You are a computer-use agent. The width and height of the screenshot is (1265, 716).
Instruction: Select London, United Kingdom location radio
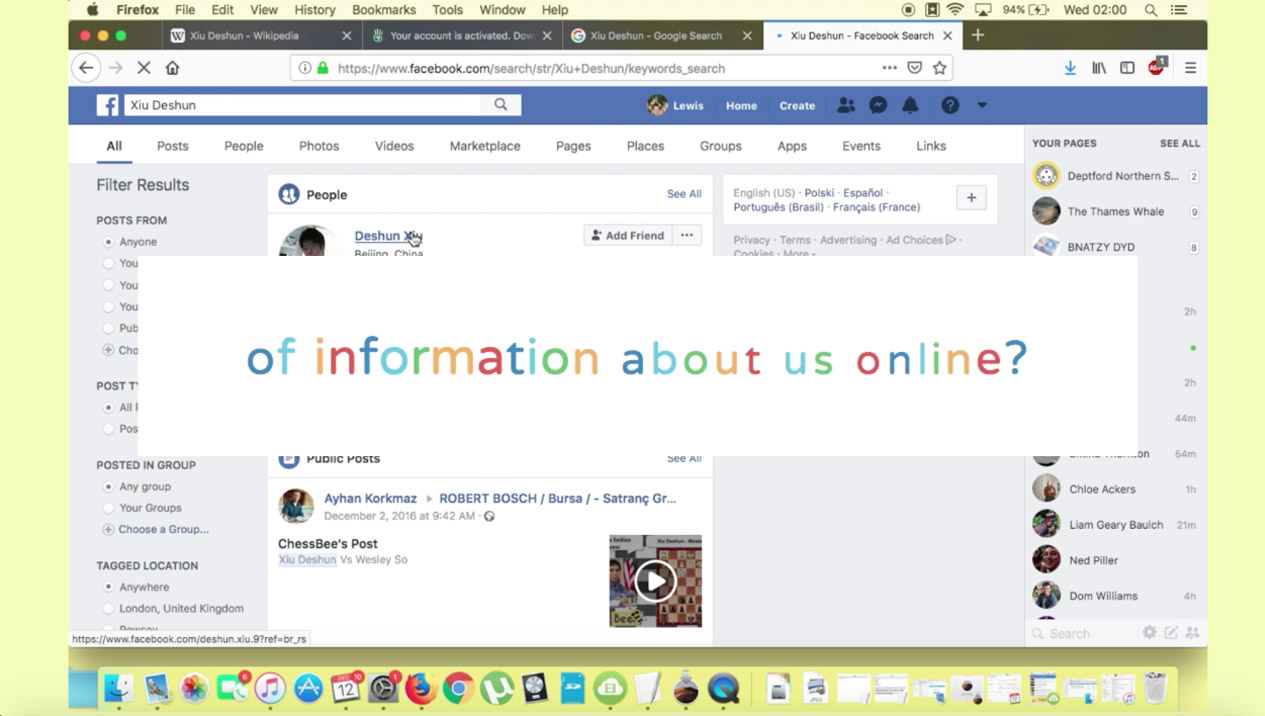tap(108, 608)
